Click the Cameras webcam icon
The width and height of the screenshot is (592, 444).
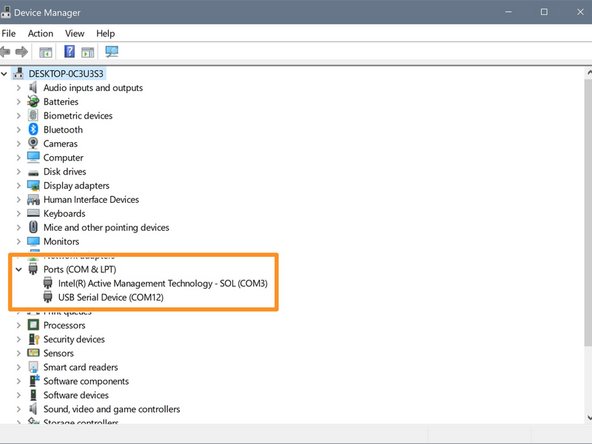click(x=33, y=143)
